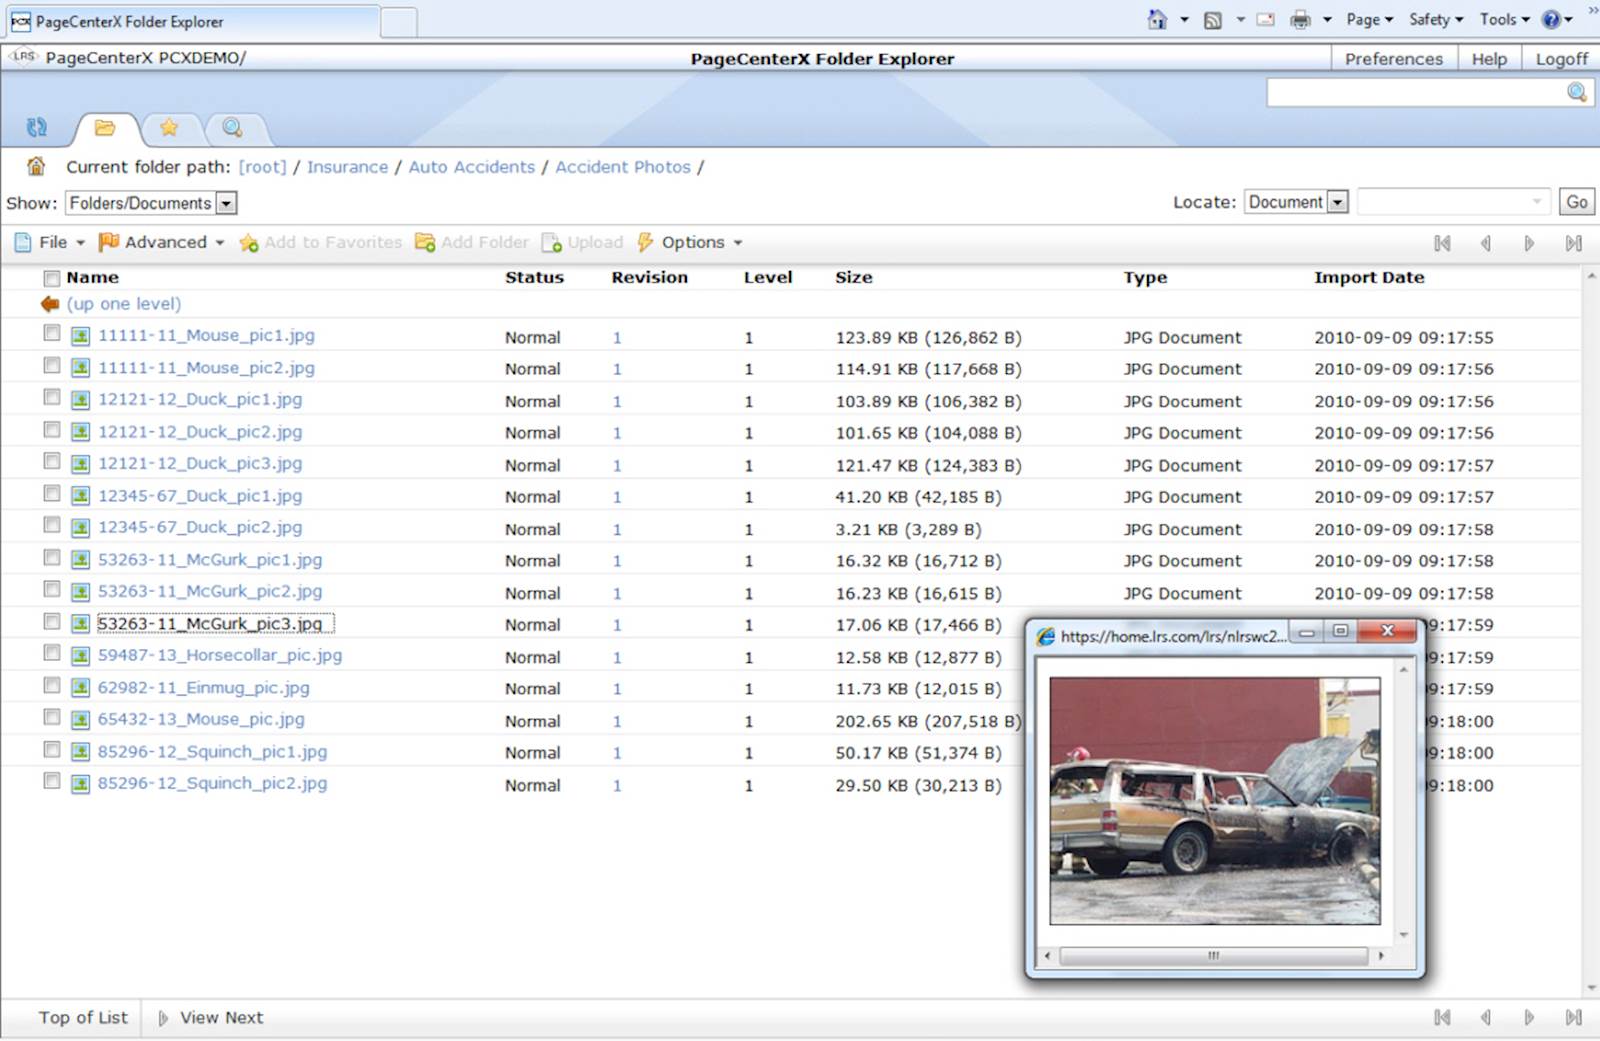Click the Add to Favorites star icon
The width and height of the screenshot is (1600, 1041).
(x=247, y=242)
